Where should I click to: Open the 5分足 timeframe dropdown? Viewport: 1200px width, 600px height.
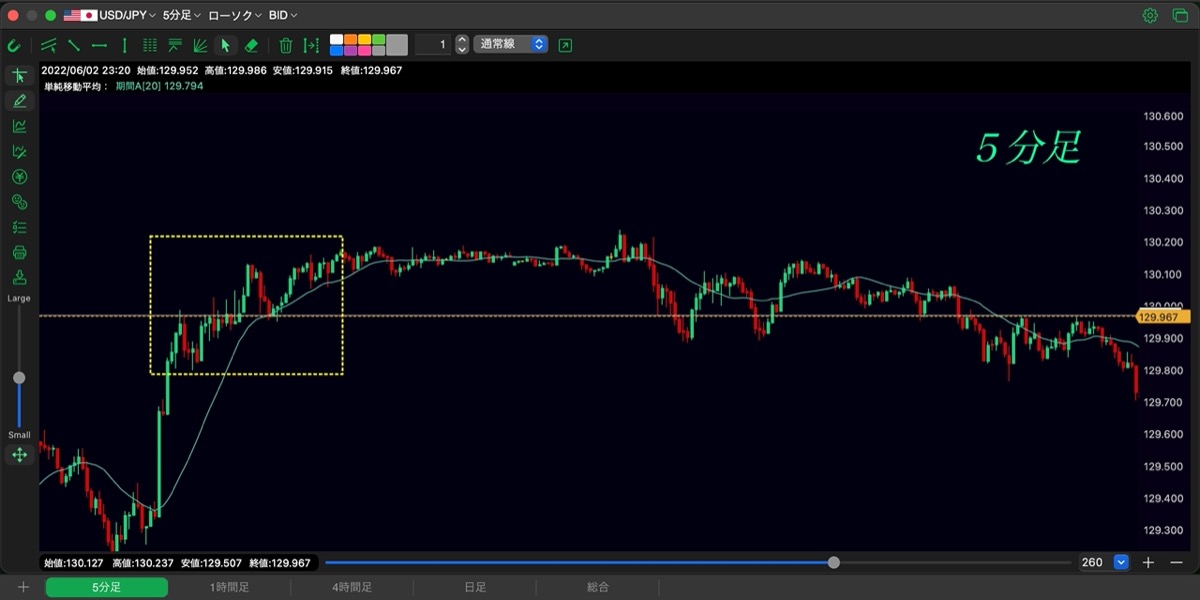click(x=181, y=15)
